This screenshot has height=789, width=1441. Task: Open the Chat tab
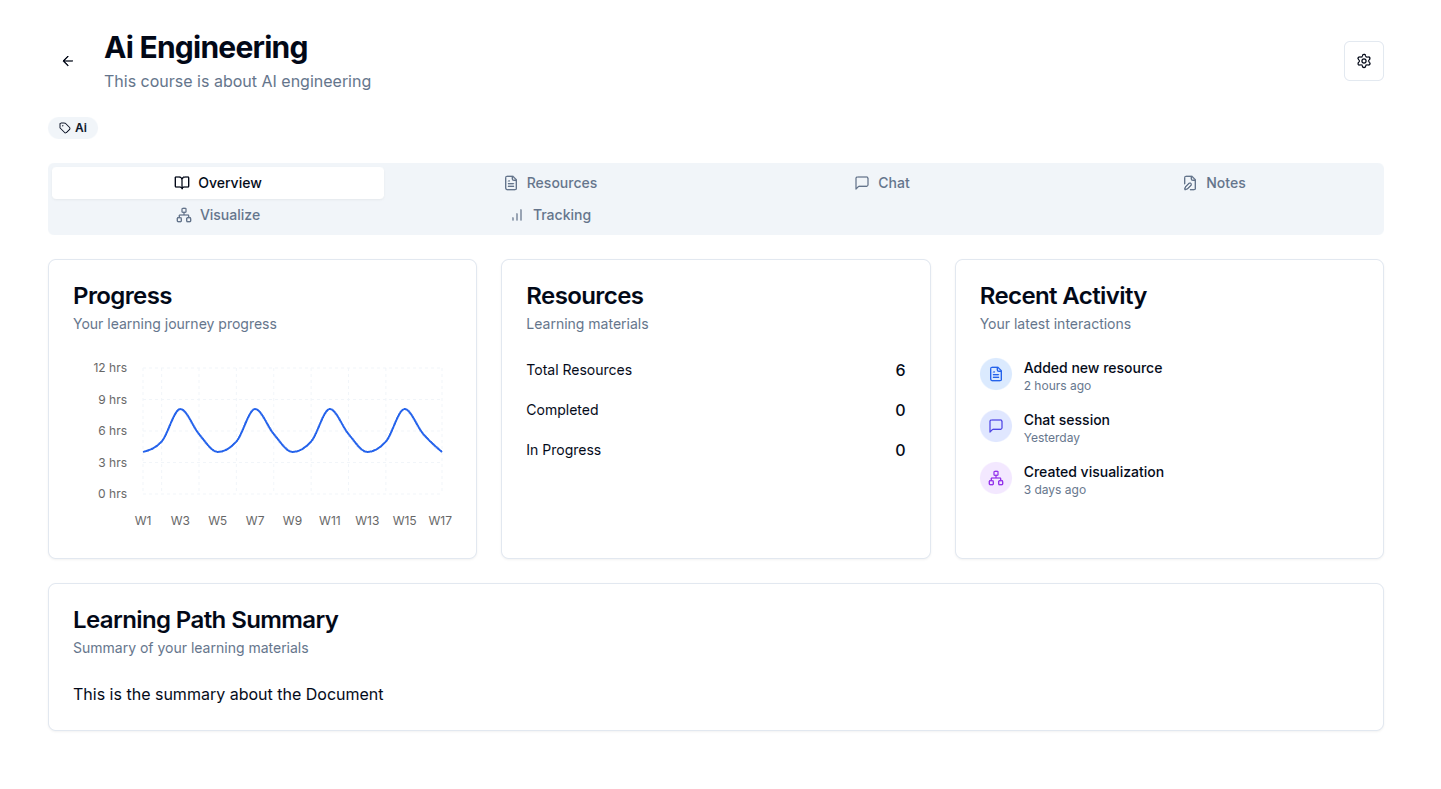[x=882, y=183]
